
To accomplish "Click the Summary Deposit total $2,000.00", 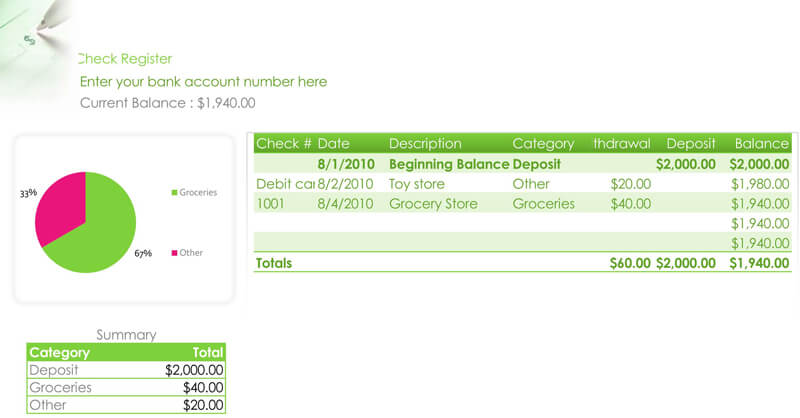I will pyautogui.click(x=194, y=370).
